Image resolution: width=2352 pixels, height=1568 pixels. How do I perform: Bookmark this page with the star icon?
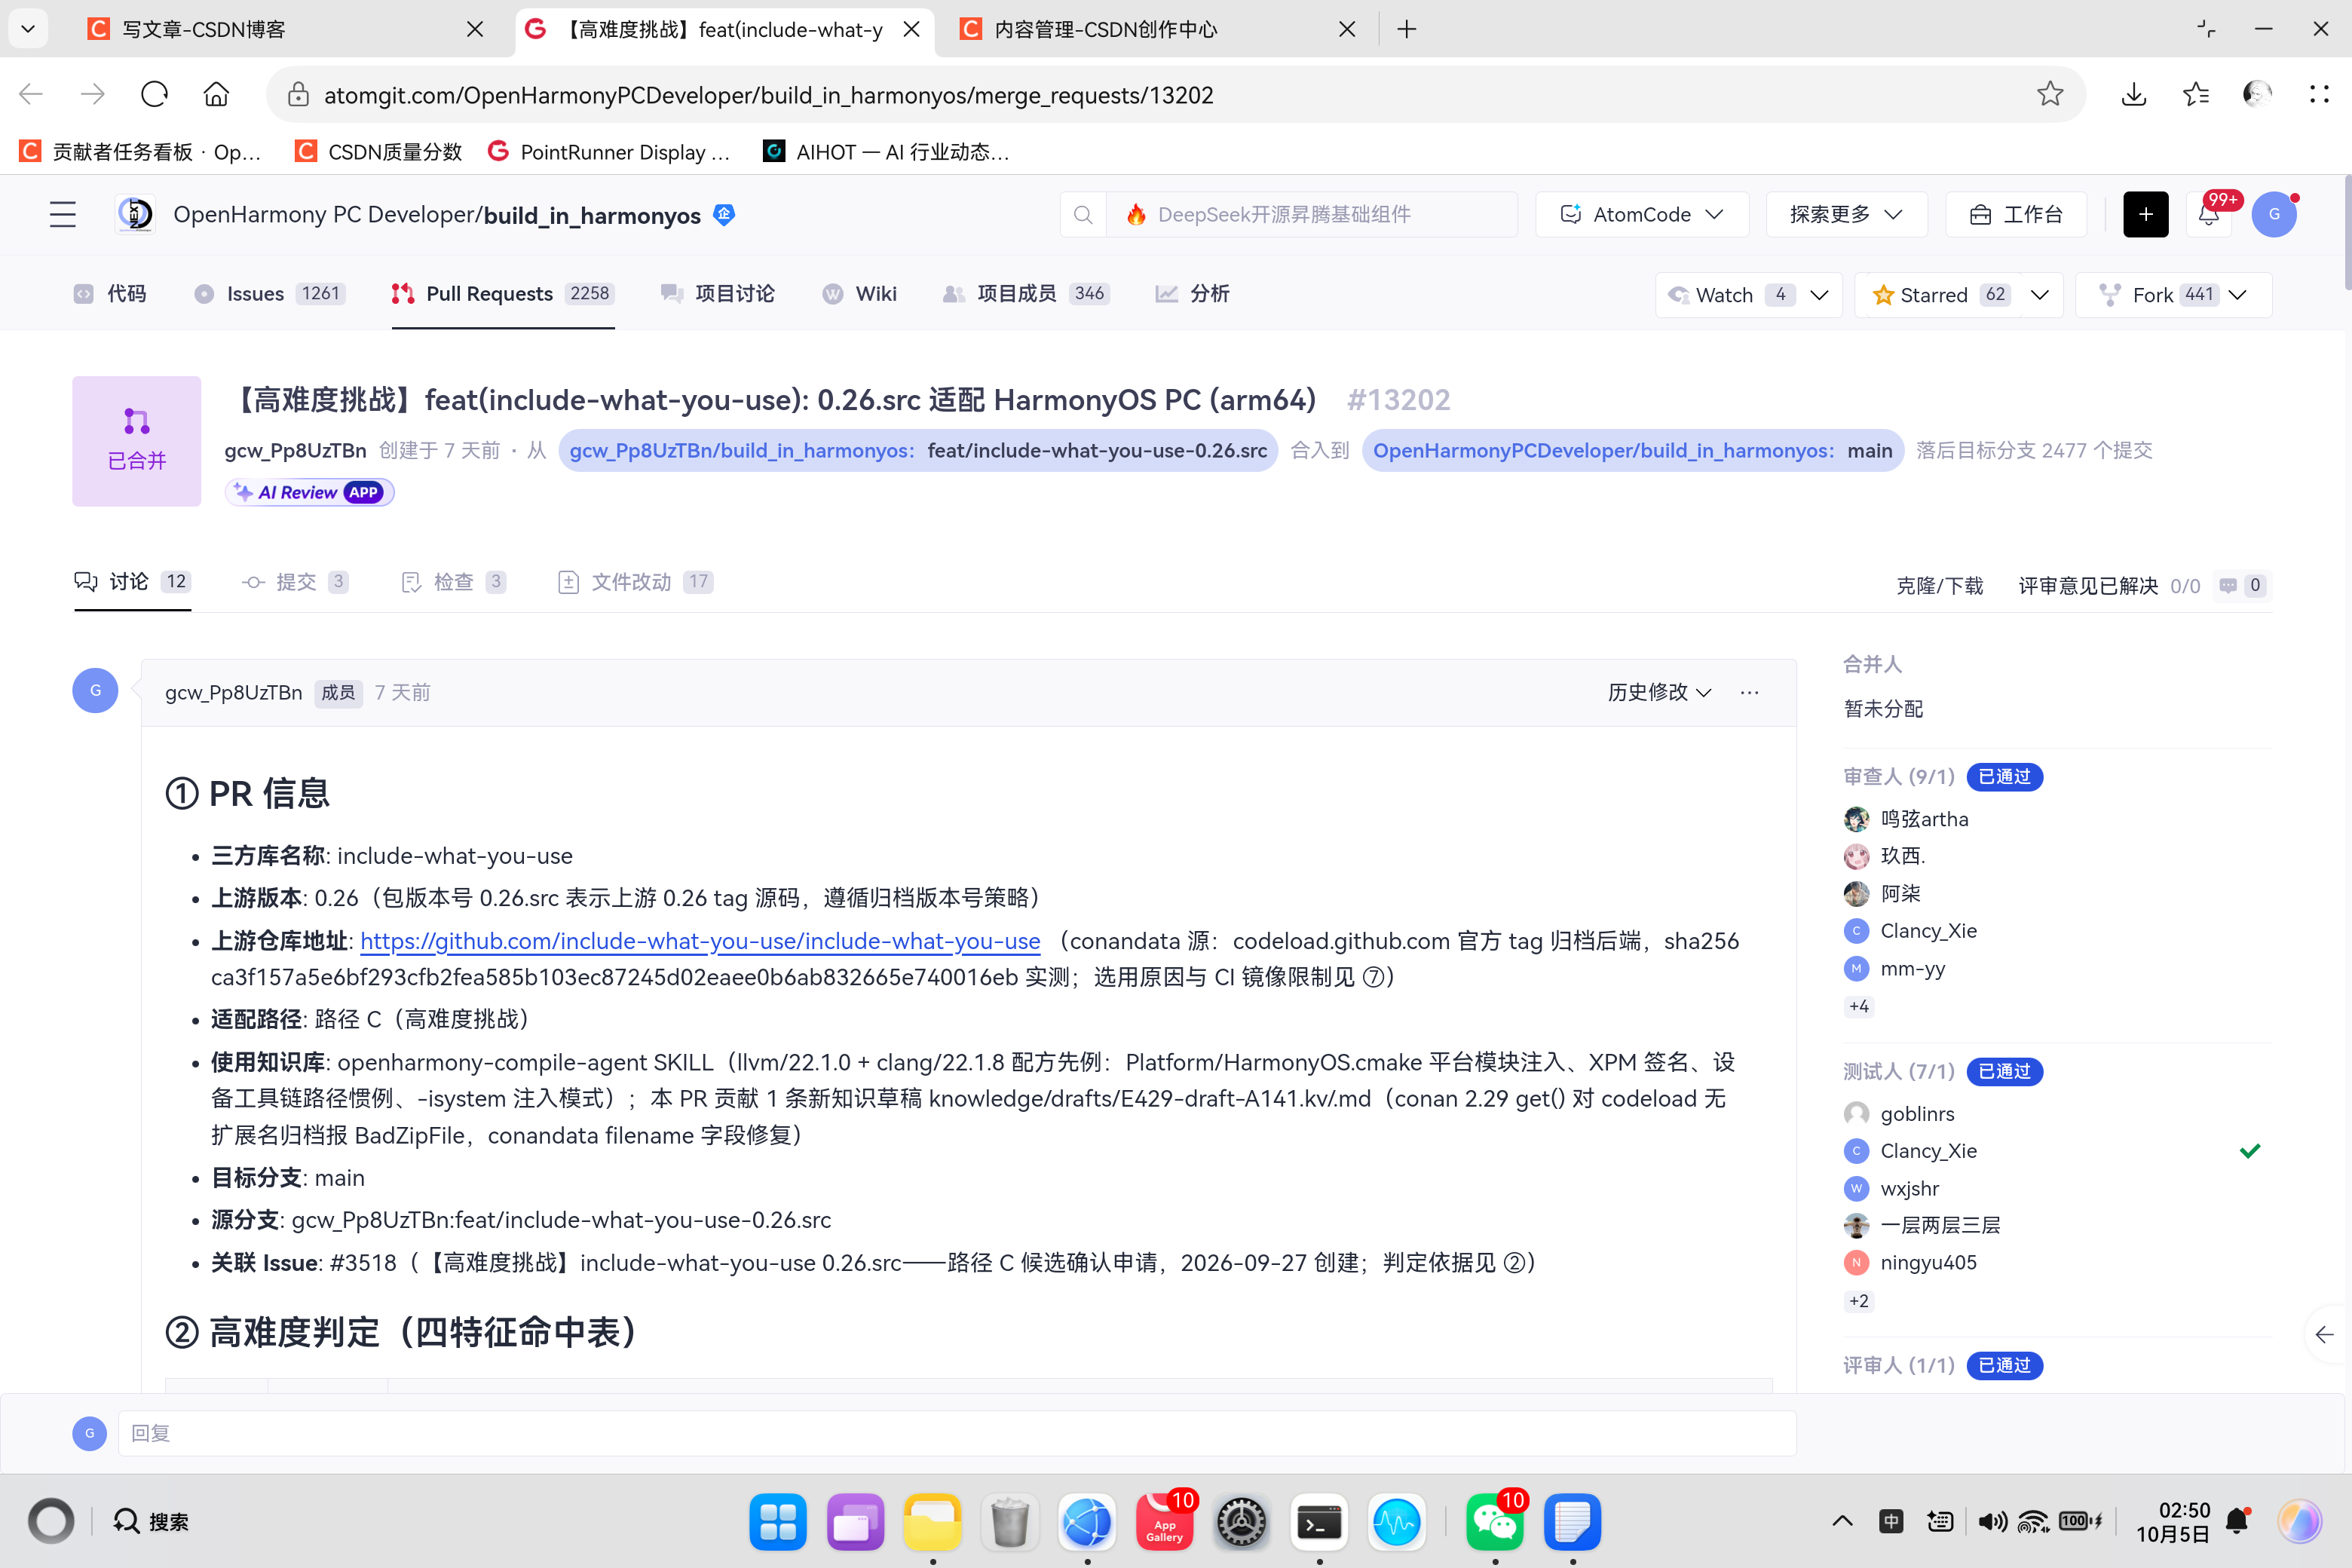pos(2049,94)
